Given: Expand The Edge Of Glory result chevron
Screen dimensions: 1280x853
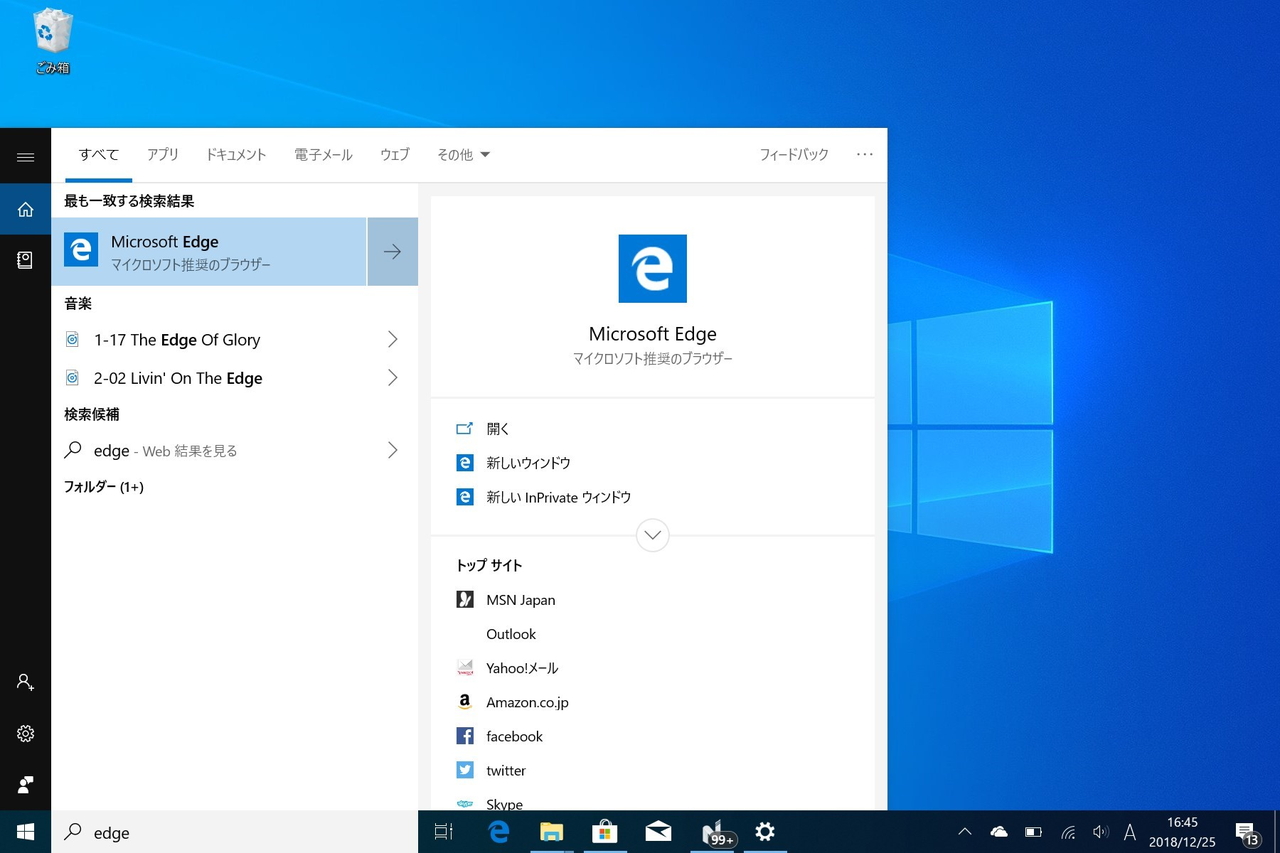Looking at the screenshot, I should [x=393, y=340].
